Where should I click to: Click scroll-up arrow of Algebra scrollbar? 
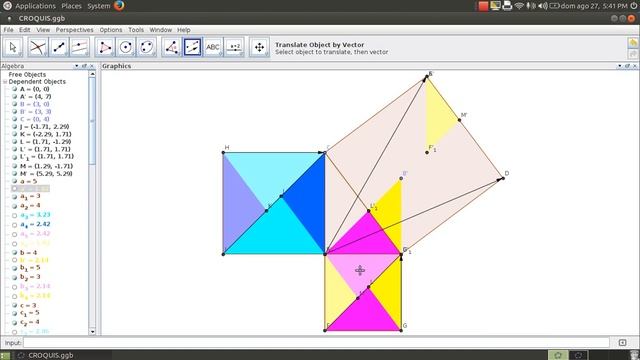(92, 74)
